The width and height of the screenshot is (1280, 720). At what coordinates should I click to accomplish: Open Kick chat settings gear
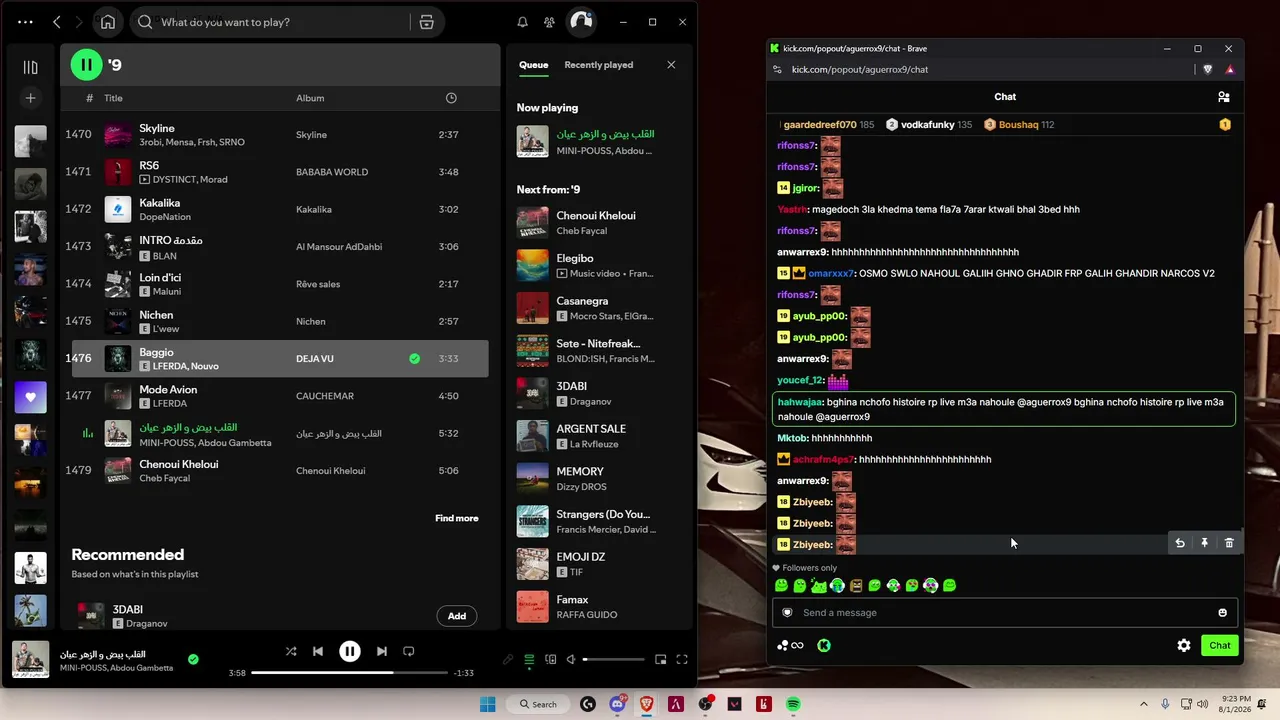(x=1184, y=645)
